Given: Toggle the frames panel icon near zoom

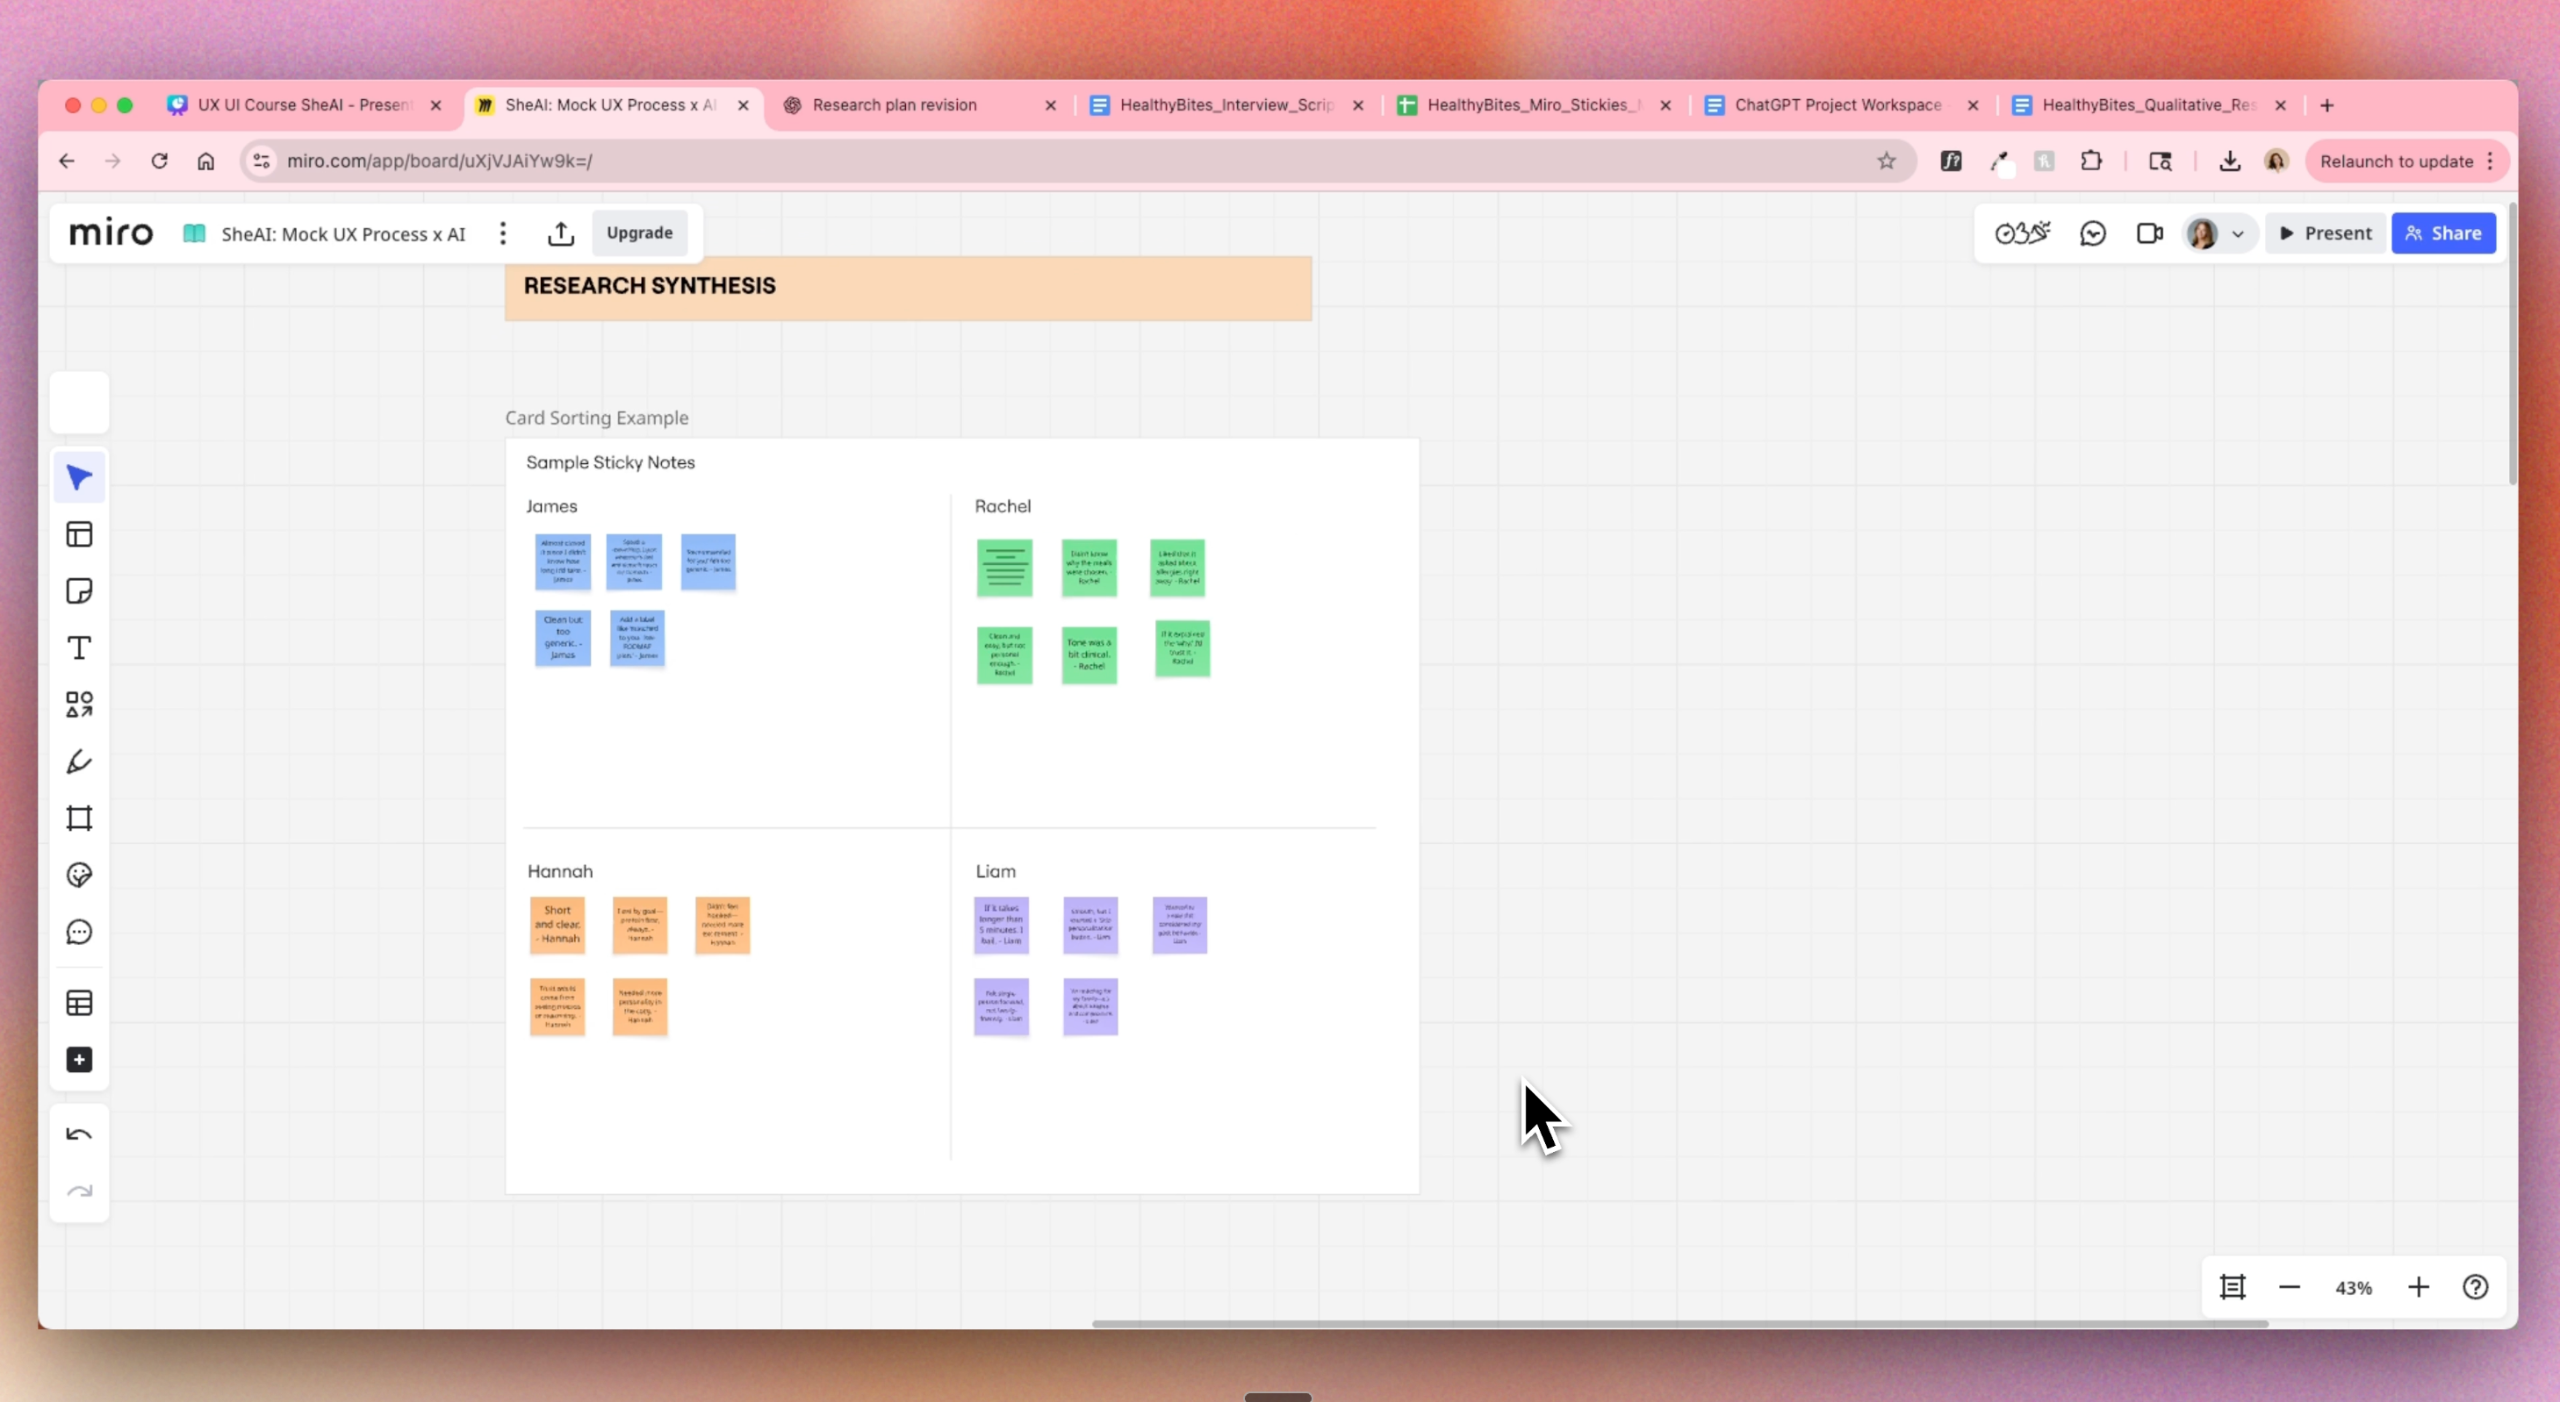Looking at the screenshot, I should point(2232,1287).
